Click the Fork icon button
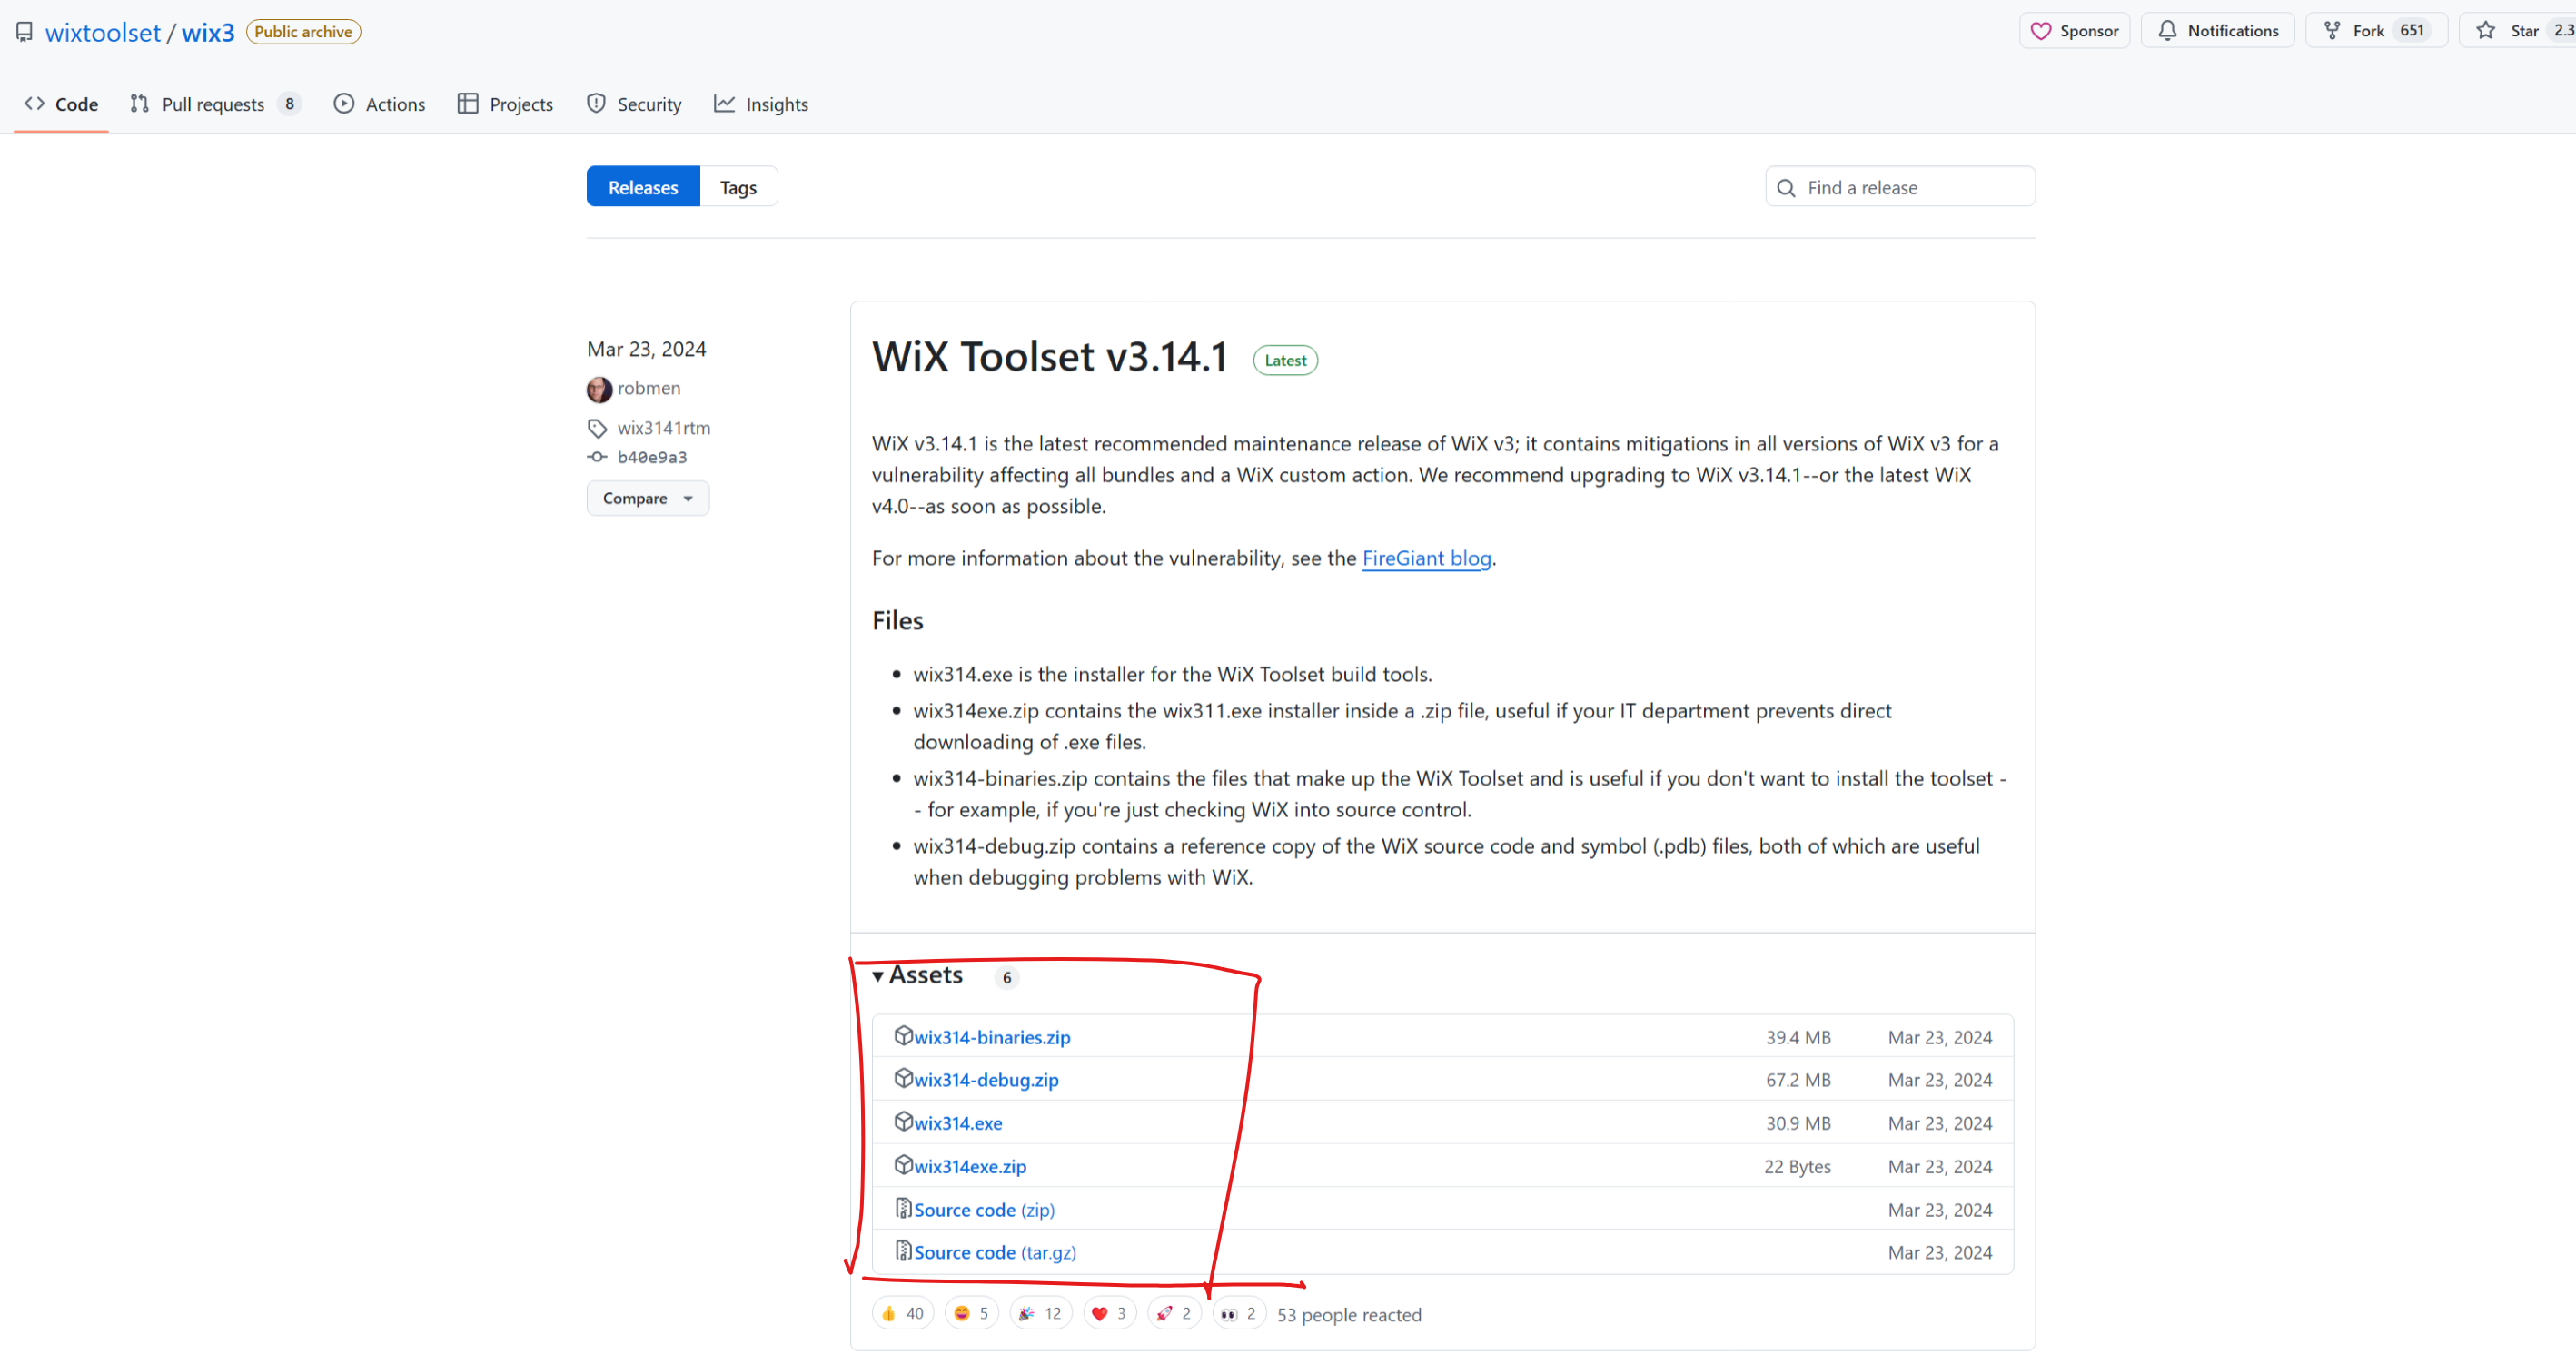The image size is (2576, 1364). coord(2333,31)
